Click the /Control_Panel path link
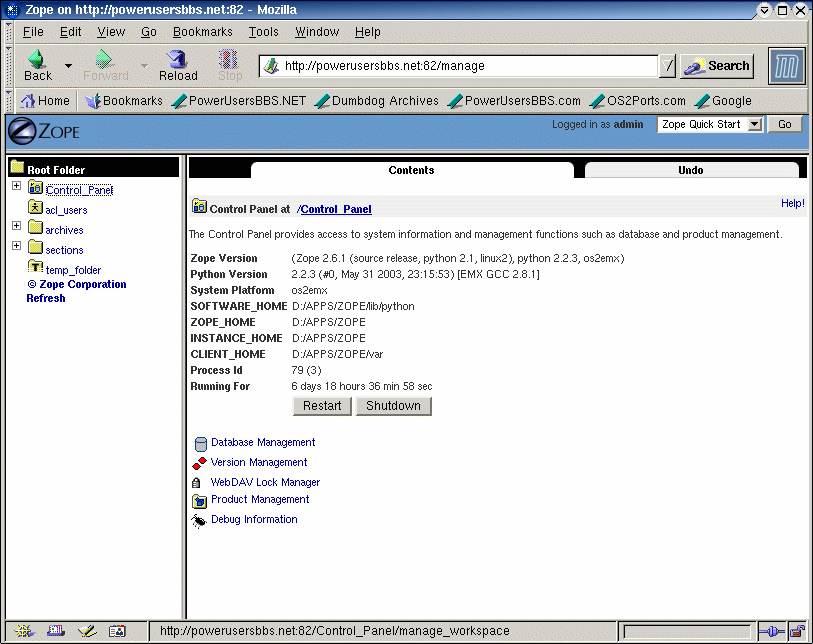The image size is (813, 644). [x=334, y=209]
